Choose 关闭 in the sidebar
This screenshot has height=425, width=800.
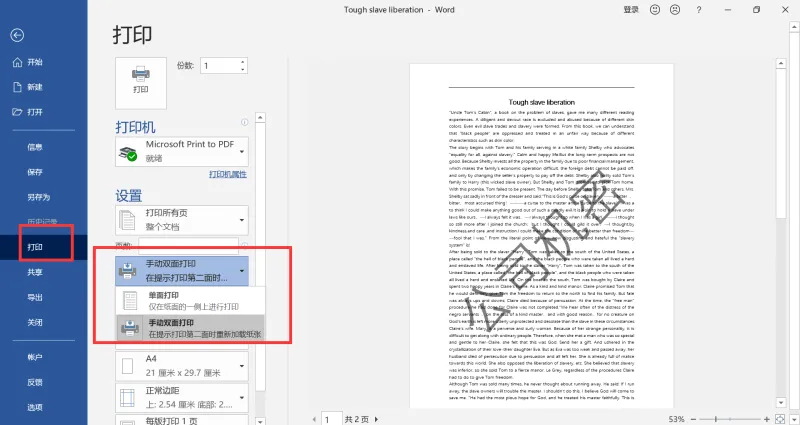(35, 322)
